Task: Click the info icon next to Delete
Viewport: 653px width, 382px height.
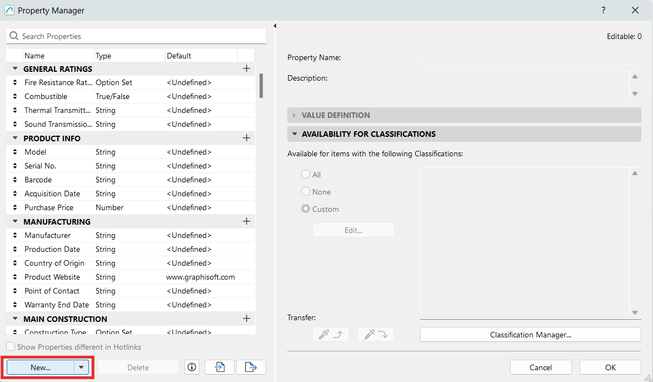Action: [192, 367]
